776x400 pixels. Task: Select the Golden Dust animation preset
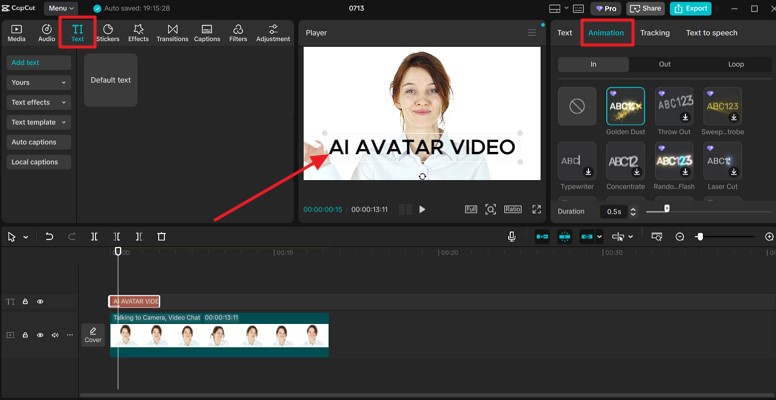point(625,106)
